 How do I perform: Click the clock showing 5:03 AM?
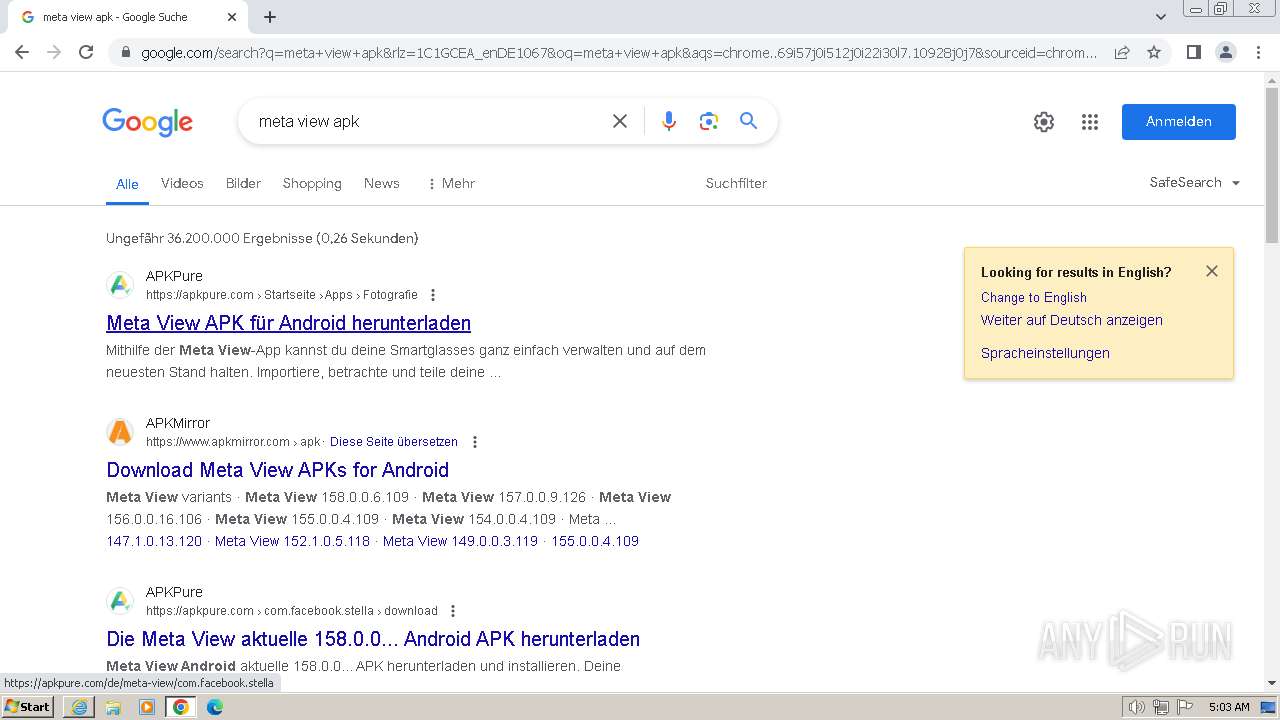[1229, 707]
